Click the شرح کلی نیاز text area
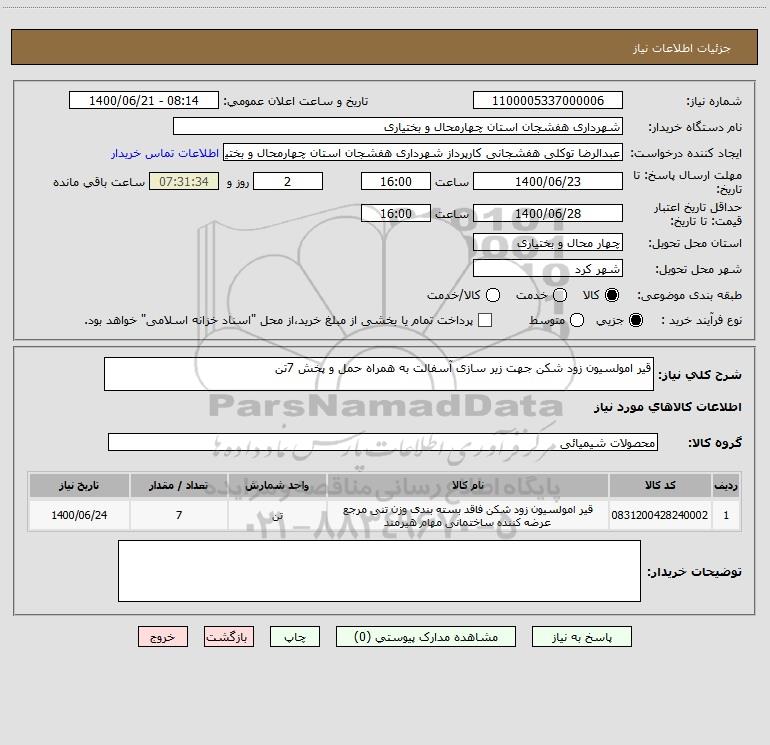 click(379, 374)
